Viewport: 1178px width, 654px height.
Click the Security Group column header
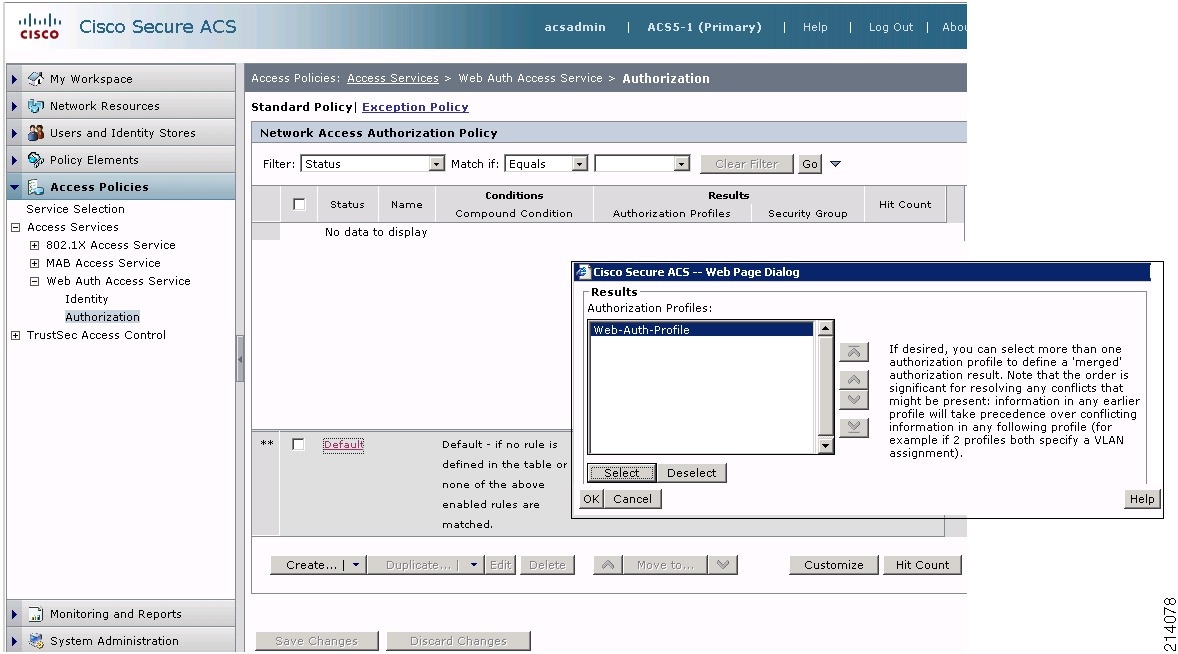[x=808, y=213]
